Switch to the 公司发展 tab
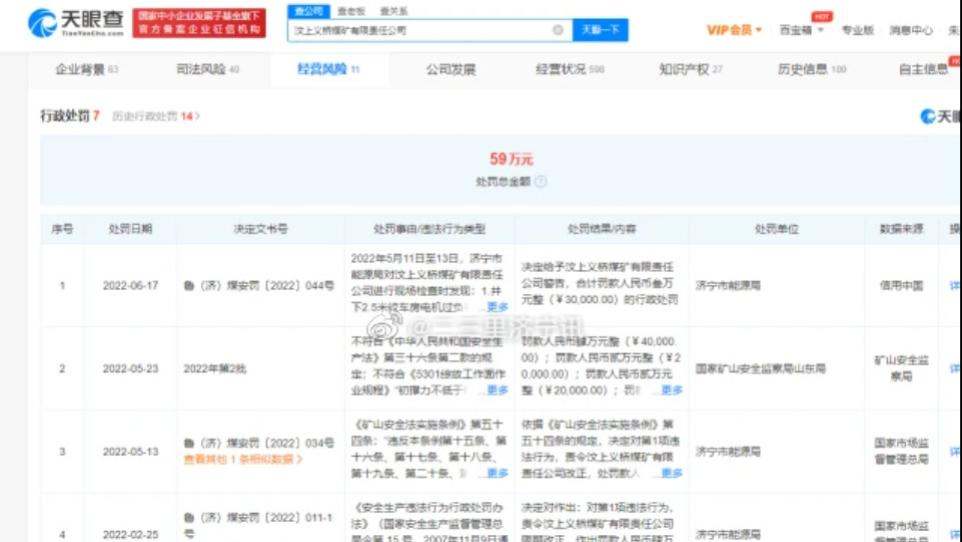The height and width of the screenshot is (542, 962). [451, 69]
